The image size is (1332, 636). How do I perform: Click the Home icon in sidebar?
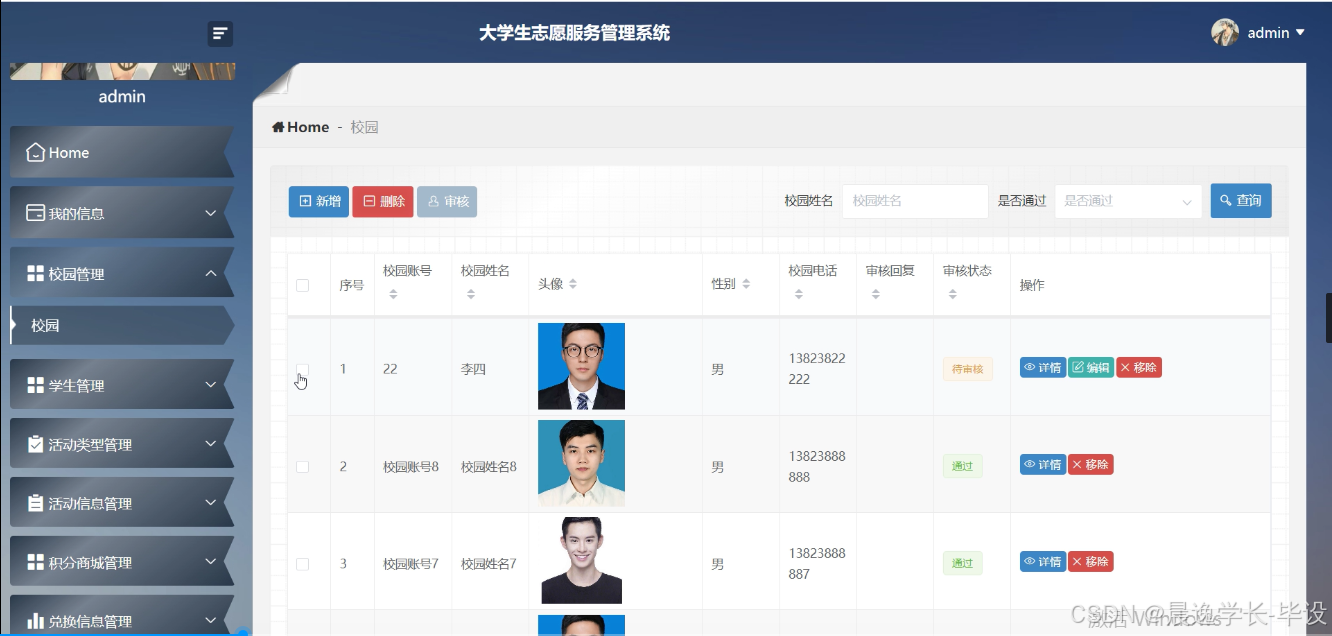coord(35,152)
